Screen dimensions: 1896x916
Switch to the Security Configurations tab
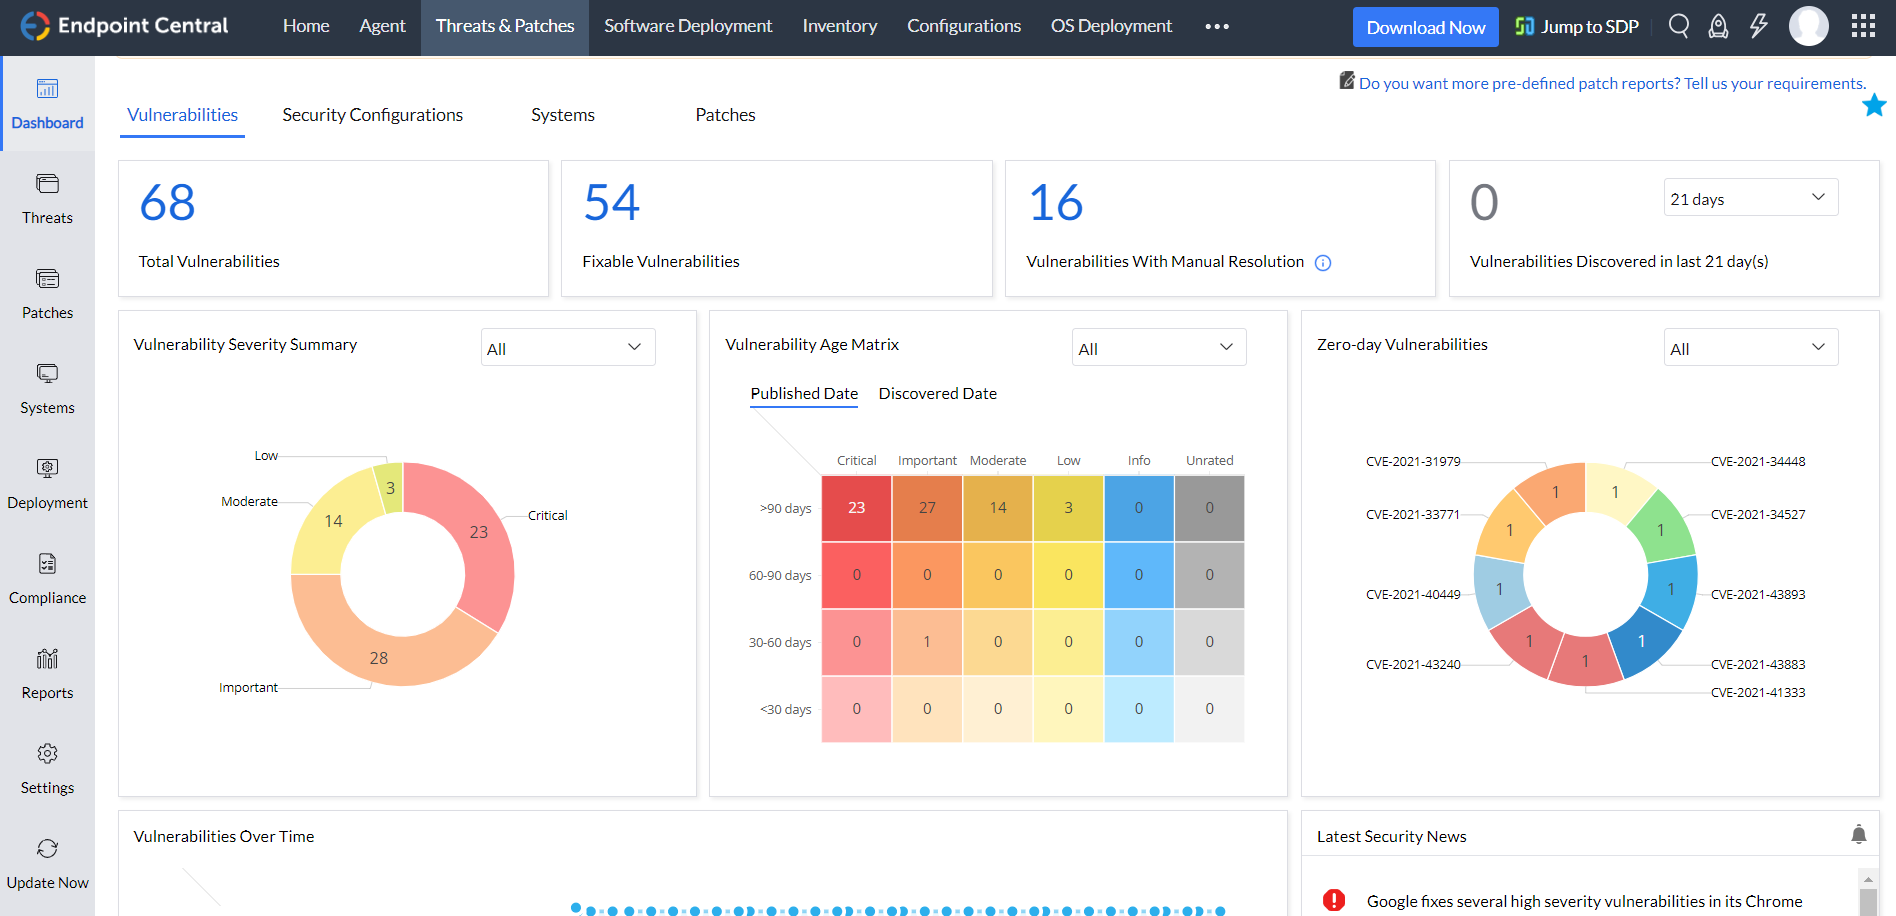(x=372, y=114)
